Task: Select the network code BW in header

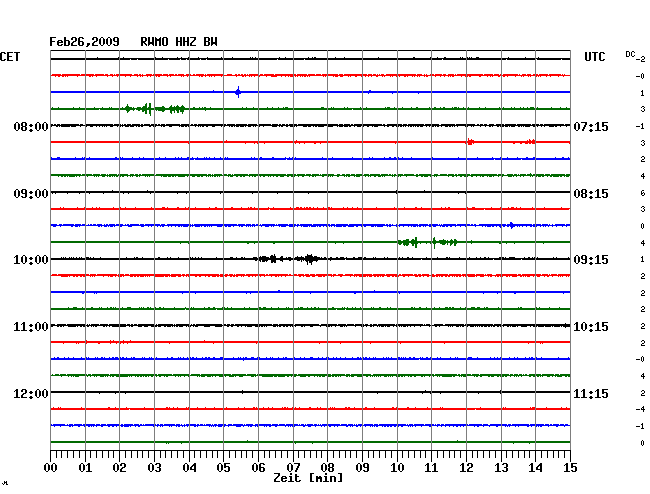Action: pos(210,42)
